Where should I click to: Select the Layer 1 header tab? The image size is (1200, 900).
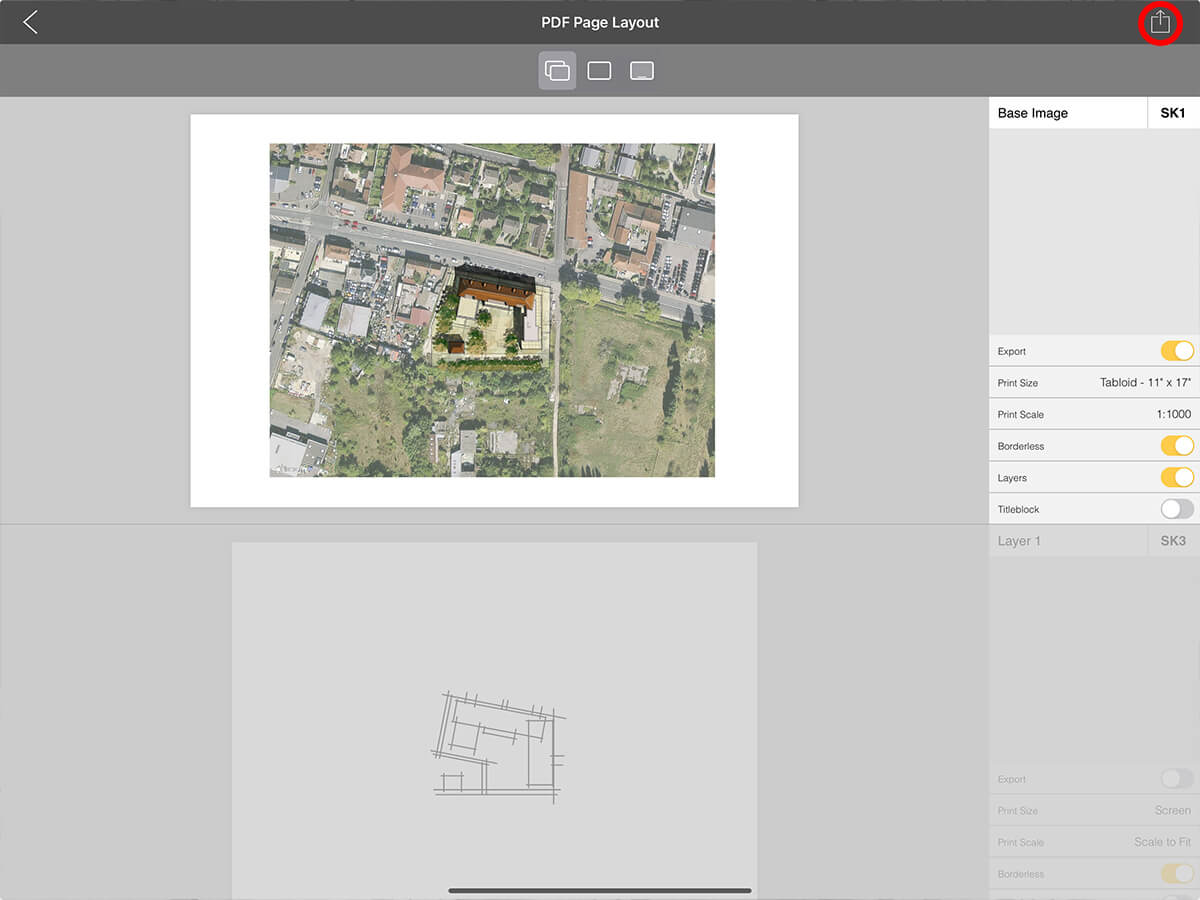[x=1067, y=541]
